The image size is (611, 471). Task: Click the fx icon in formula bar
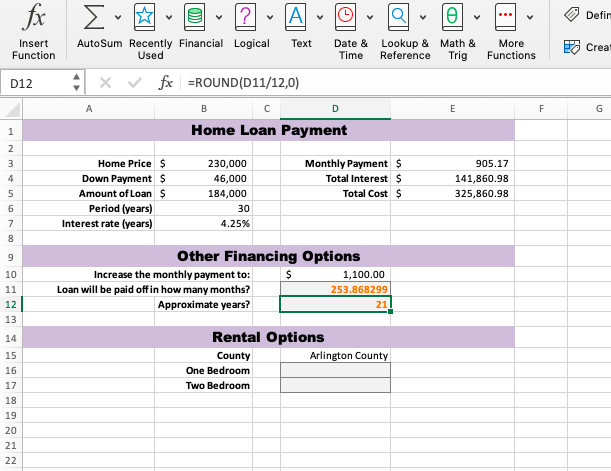(165, 83)
